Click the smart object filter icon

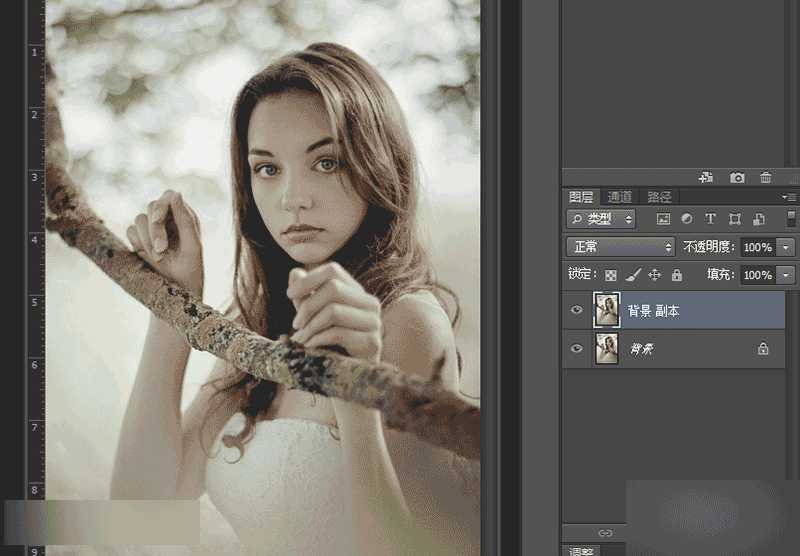click(759, 219)
